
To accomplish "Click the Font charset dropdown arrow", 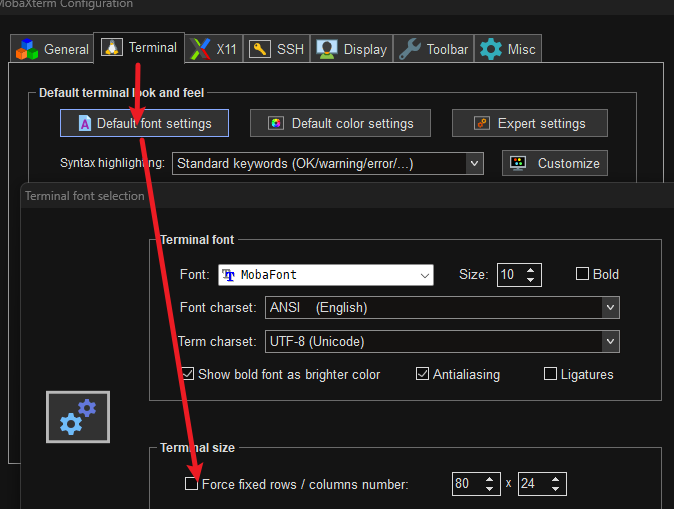I will coord(610,307).
